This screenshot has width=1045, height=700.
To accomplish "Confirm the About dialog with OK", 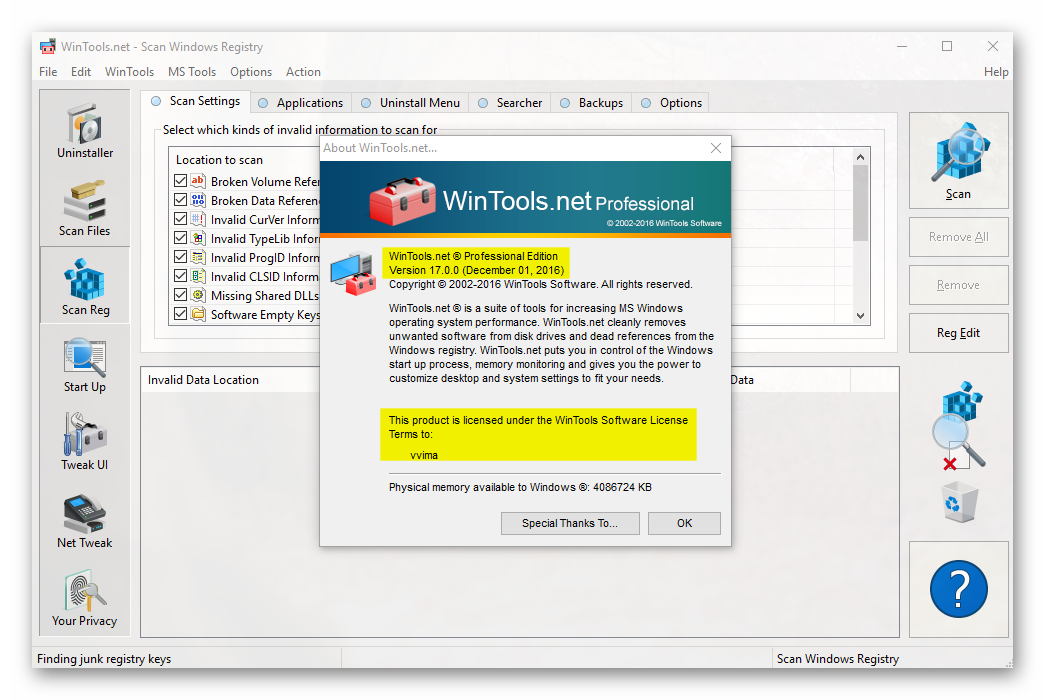I will tap(684, 523).
